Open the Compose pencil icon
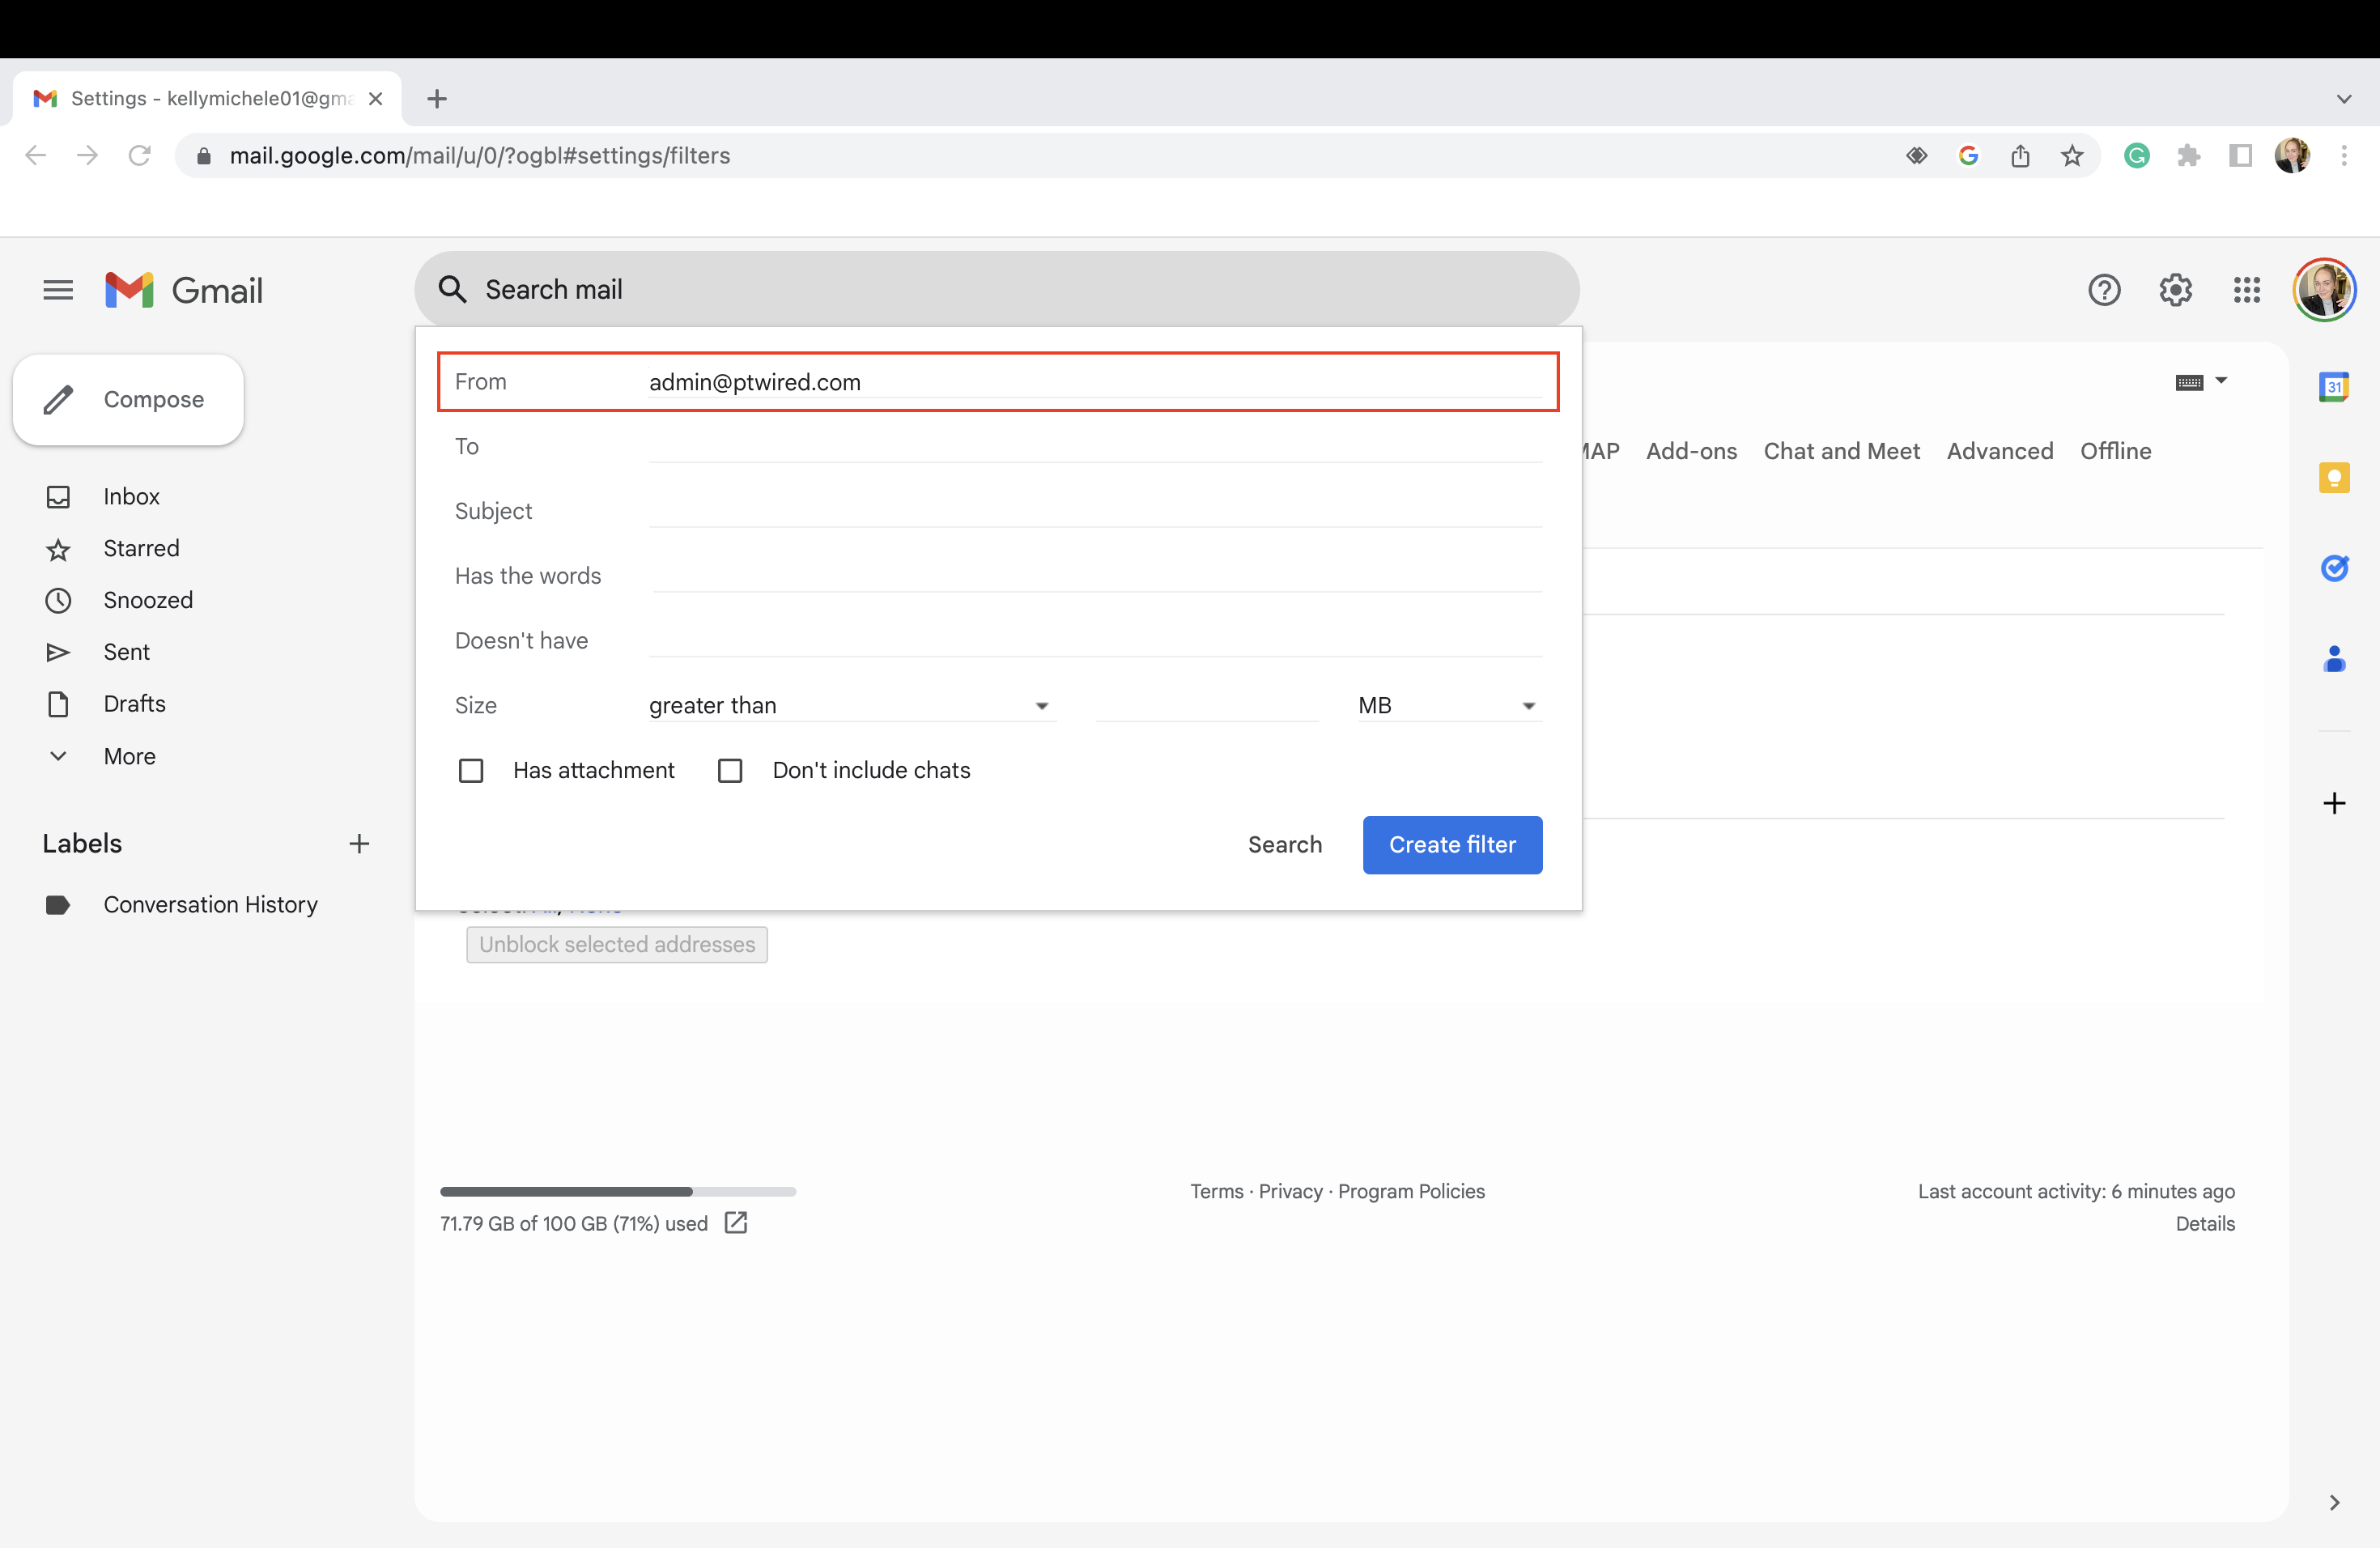Image resolution: width=2380 pixels, height=1548 pixels. tap(59, 399)
